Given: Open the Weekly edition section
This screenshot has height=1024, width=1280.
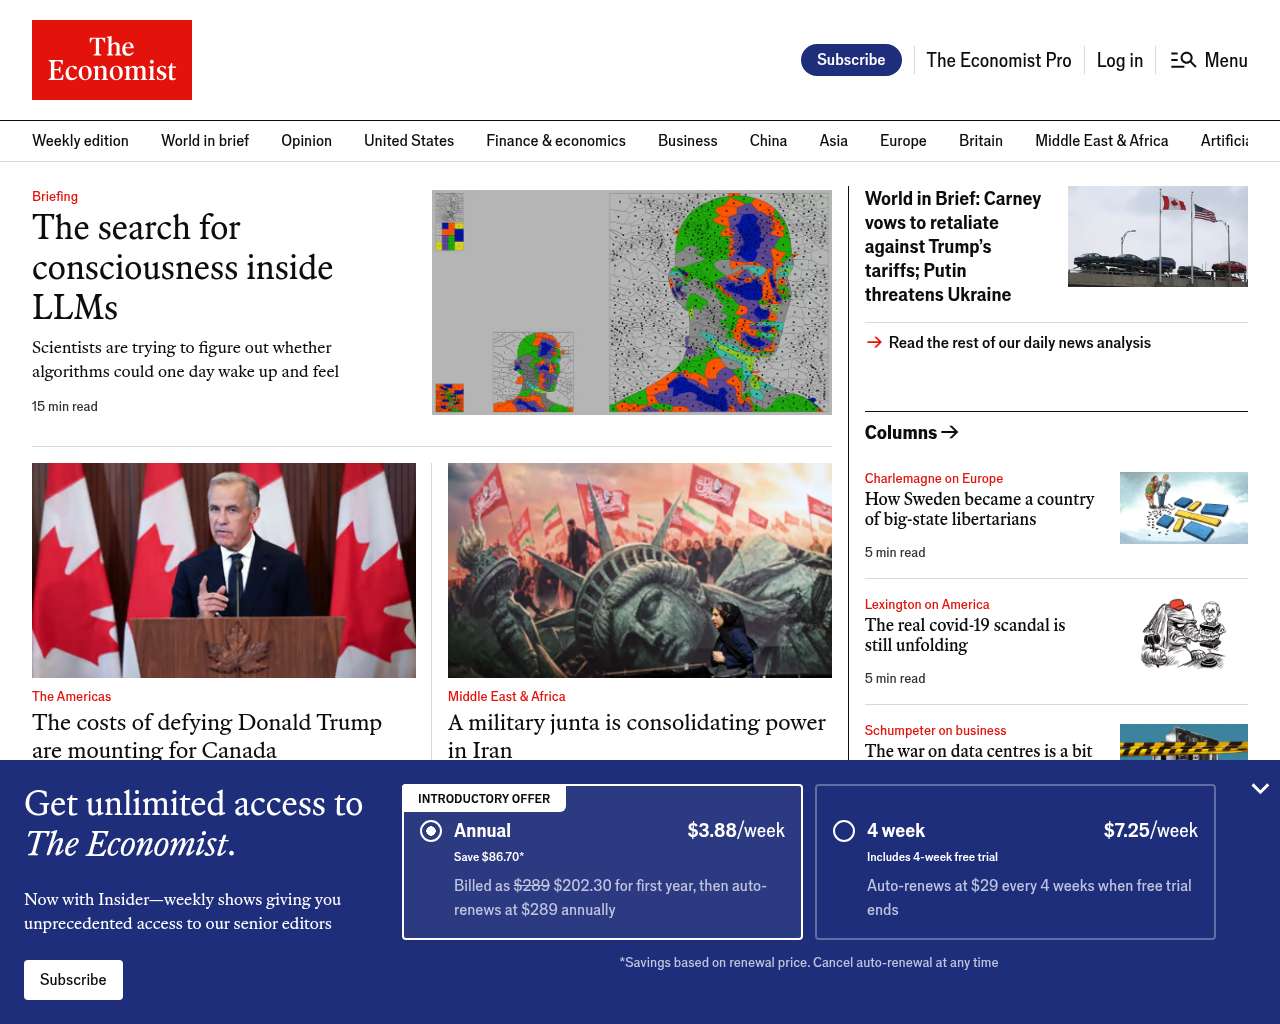Looking at the screenshot, I should pos(80,141).
